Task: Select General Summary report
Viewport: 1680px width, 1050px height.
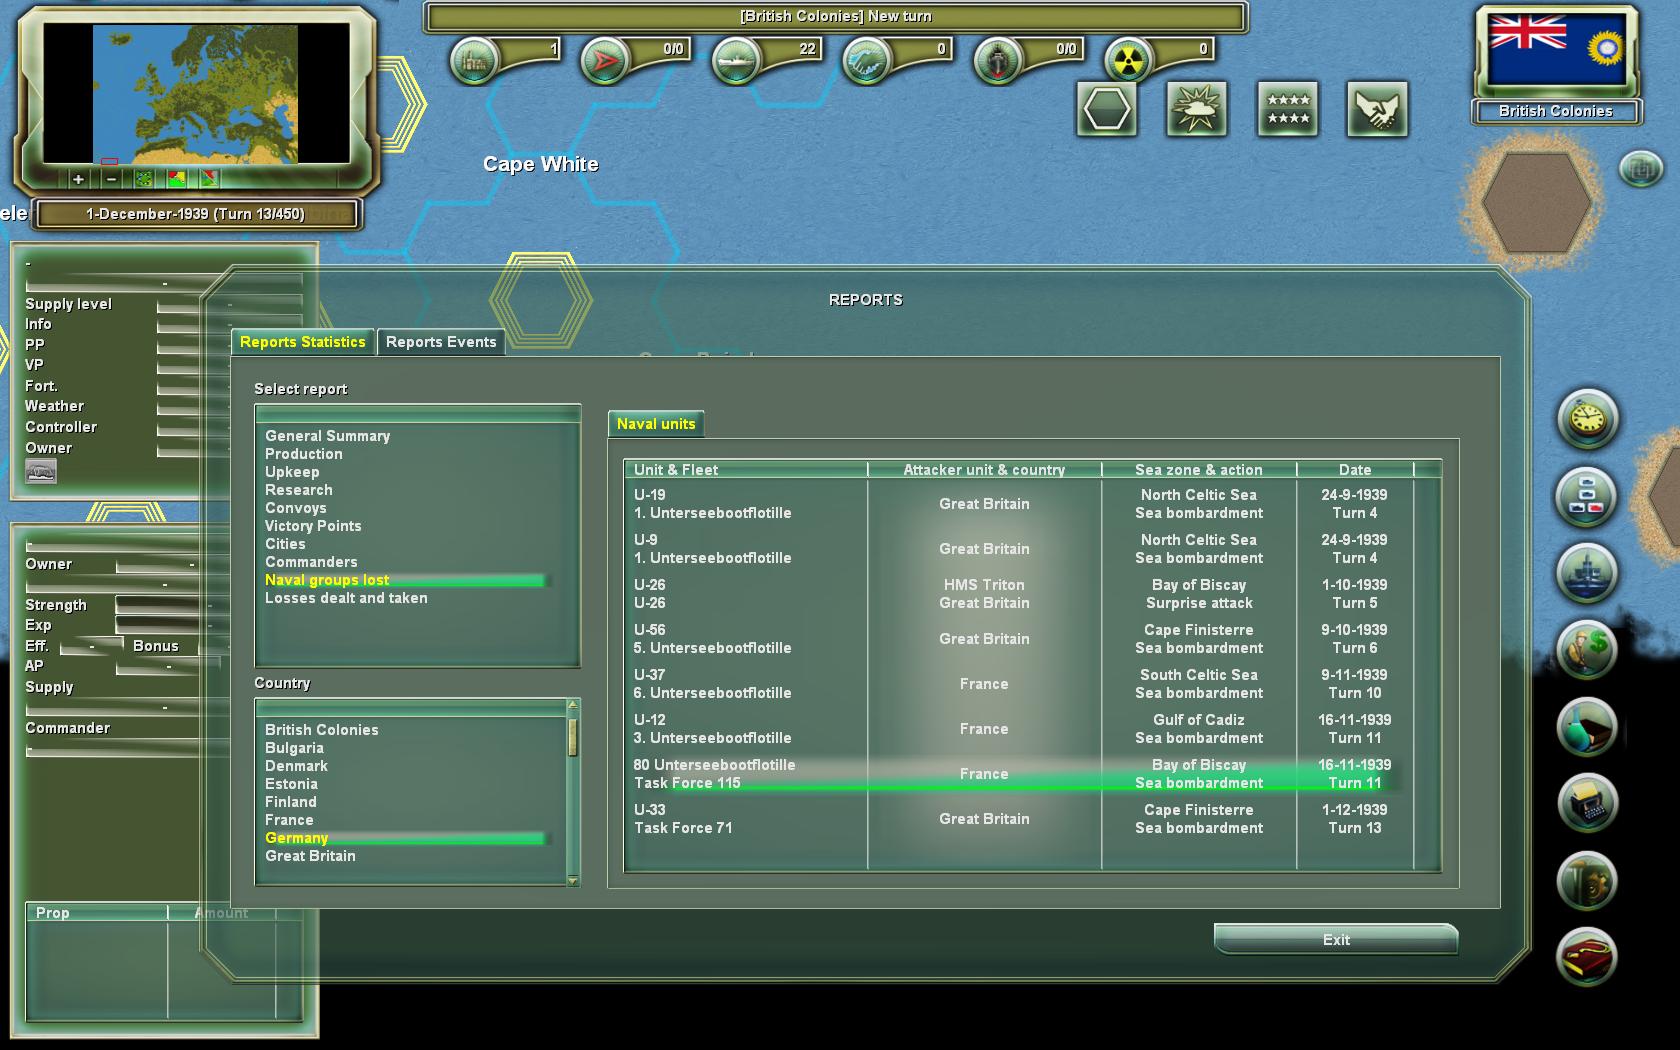Action: (x=327, y=436)
